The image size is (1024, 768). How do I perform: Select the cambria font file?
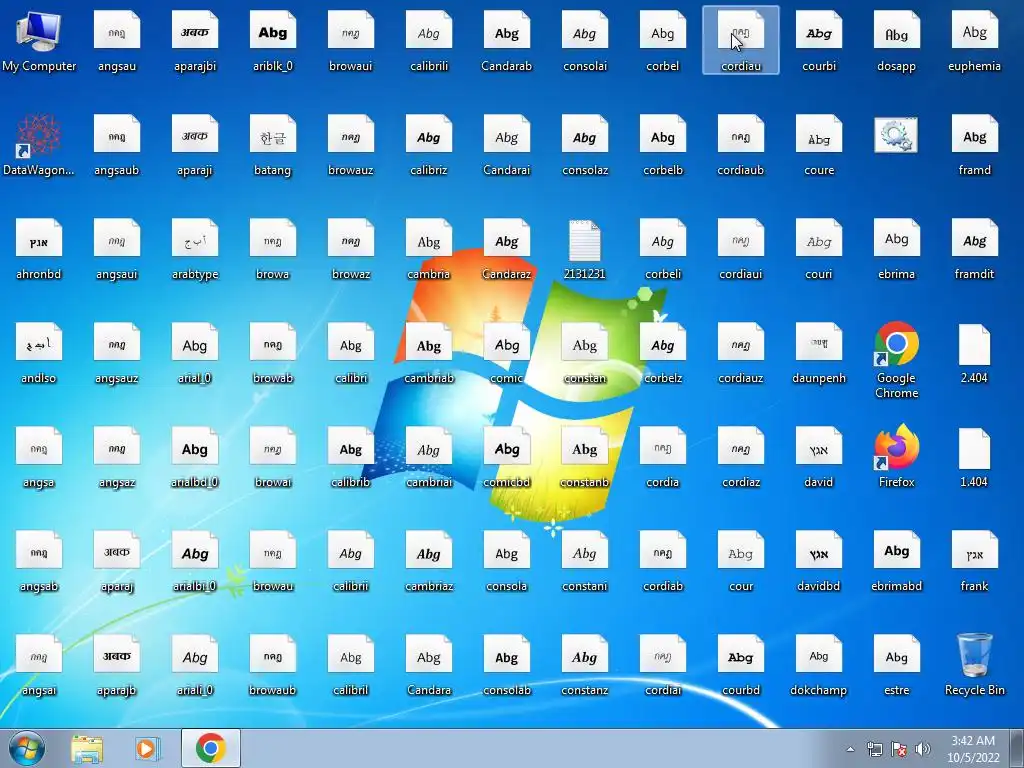[x=428, y=249]
